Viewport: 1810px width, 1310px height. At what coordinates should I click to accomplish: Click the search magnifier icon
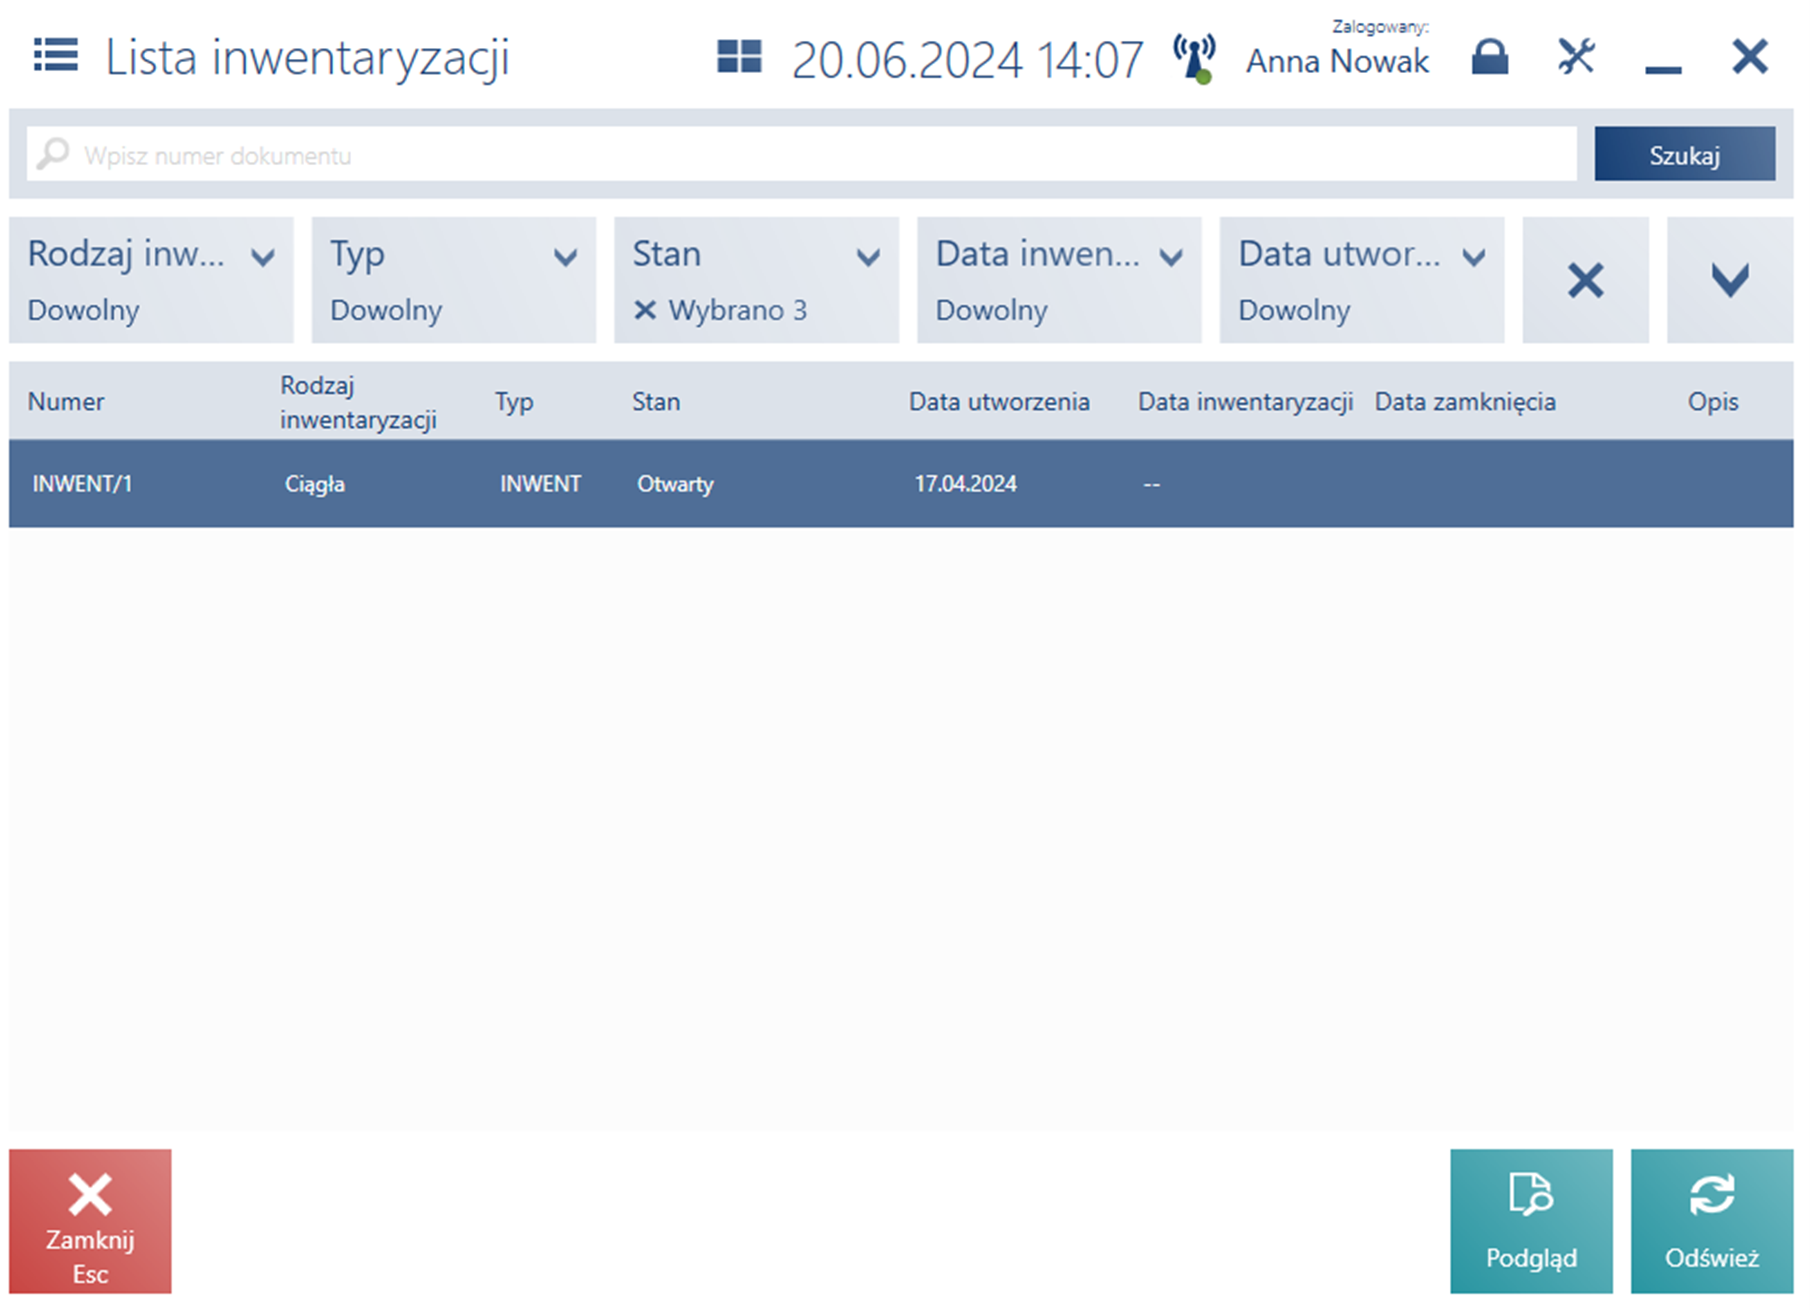click(x=52, y=154)
